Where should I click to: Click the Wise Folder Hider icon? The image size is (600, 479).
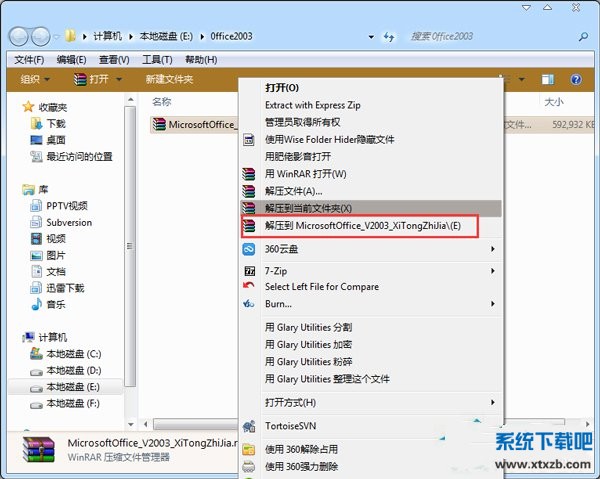tap(250, 140)
